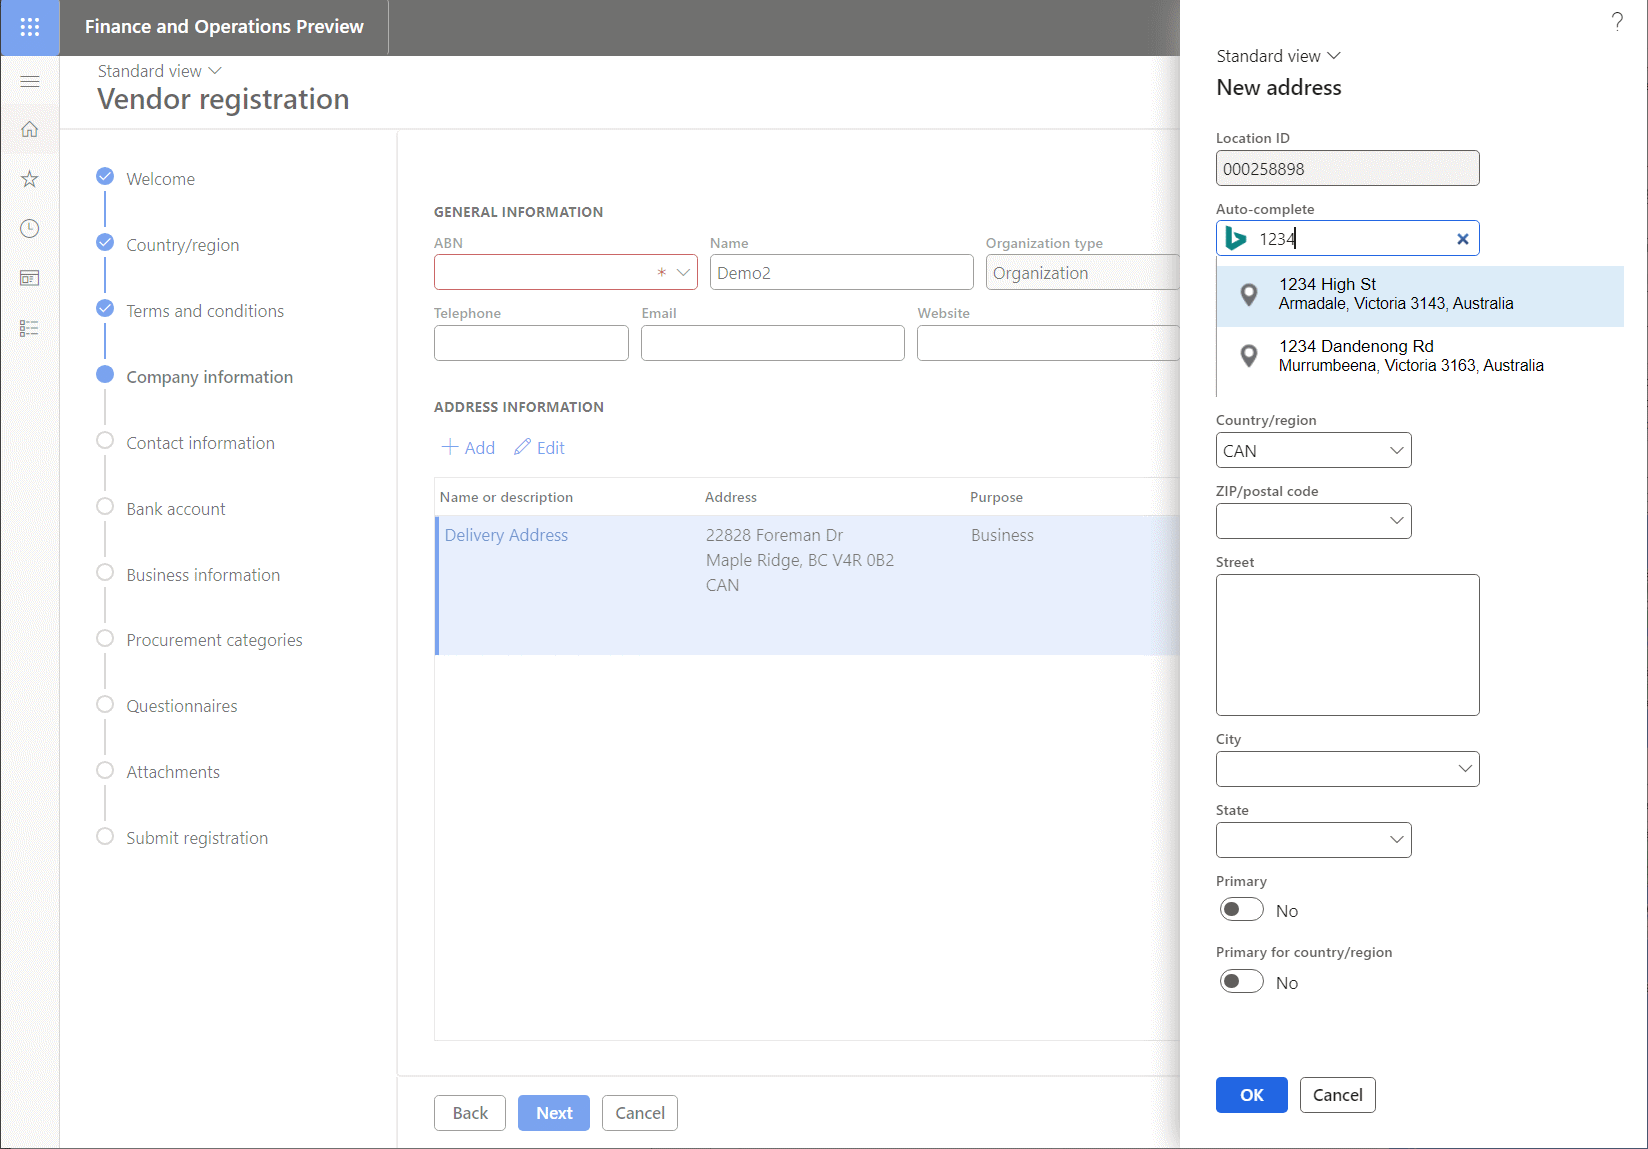Click the Name input field
1648x1149 pixels.
click(x=842, y=272)
